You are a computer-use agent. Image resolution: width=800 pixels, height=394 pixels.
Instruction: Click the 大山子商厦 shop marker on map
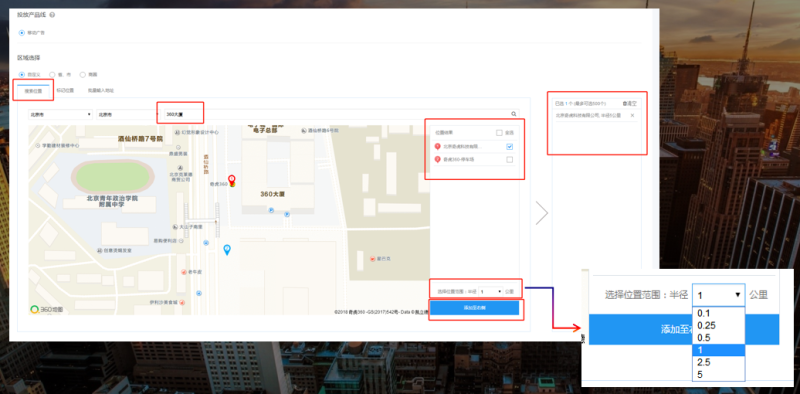(174, 226)
